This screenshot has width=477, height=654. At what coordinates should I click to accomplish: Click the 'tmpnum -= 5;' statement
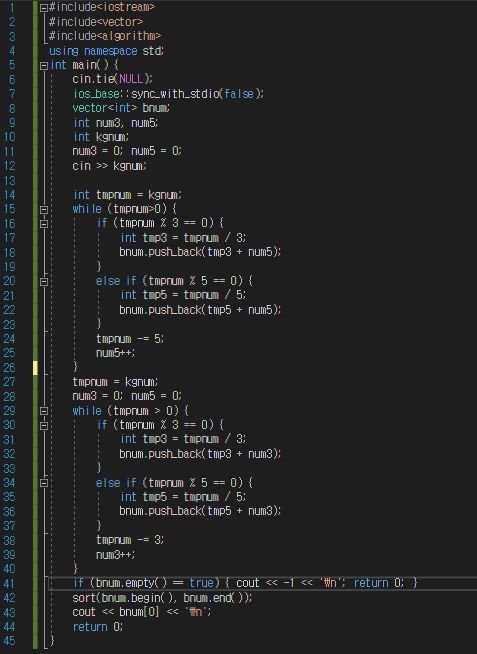pos(130,339)
